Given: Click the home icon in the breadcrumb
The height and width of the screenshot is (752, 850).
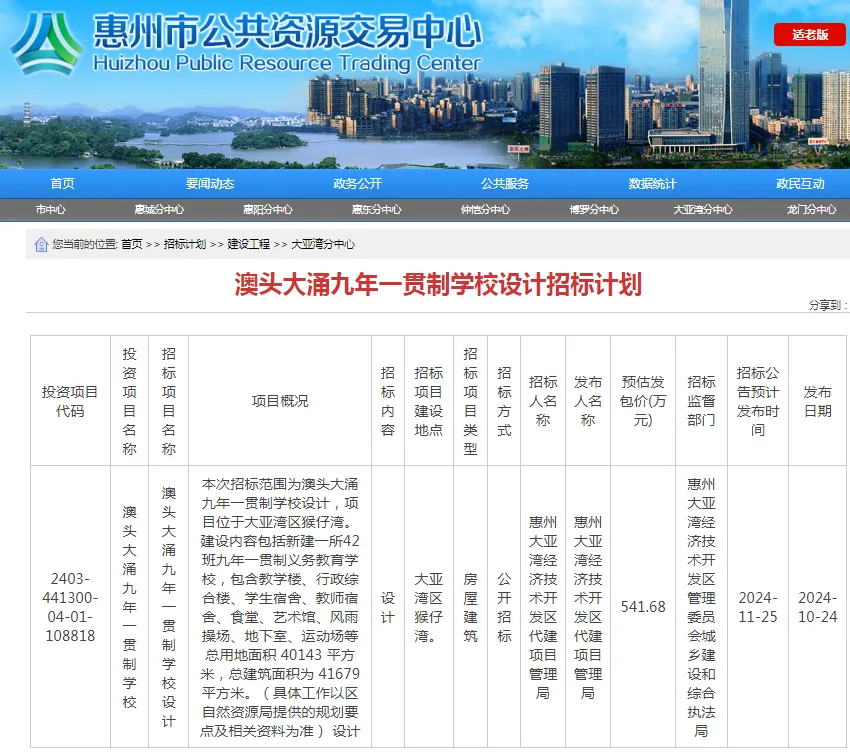Looking at the screenshot, I should [41, 244].
